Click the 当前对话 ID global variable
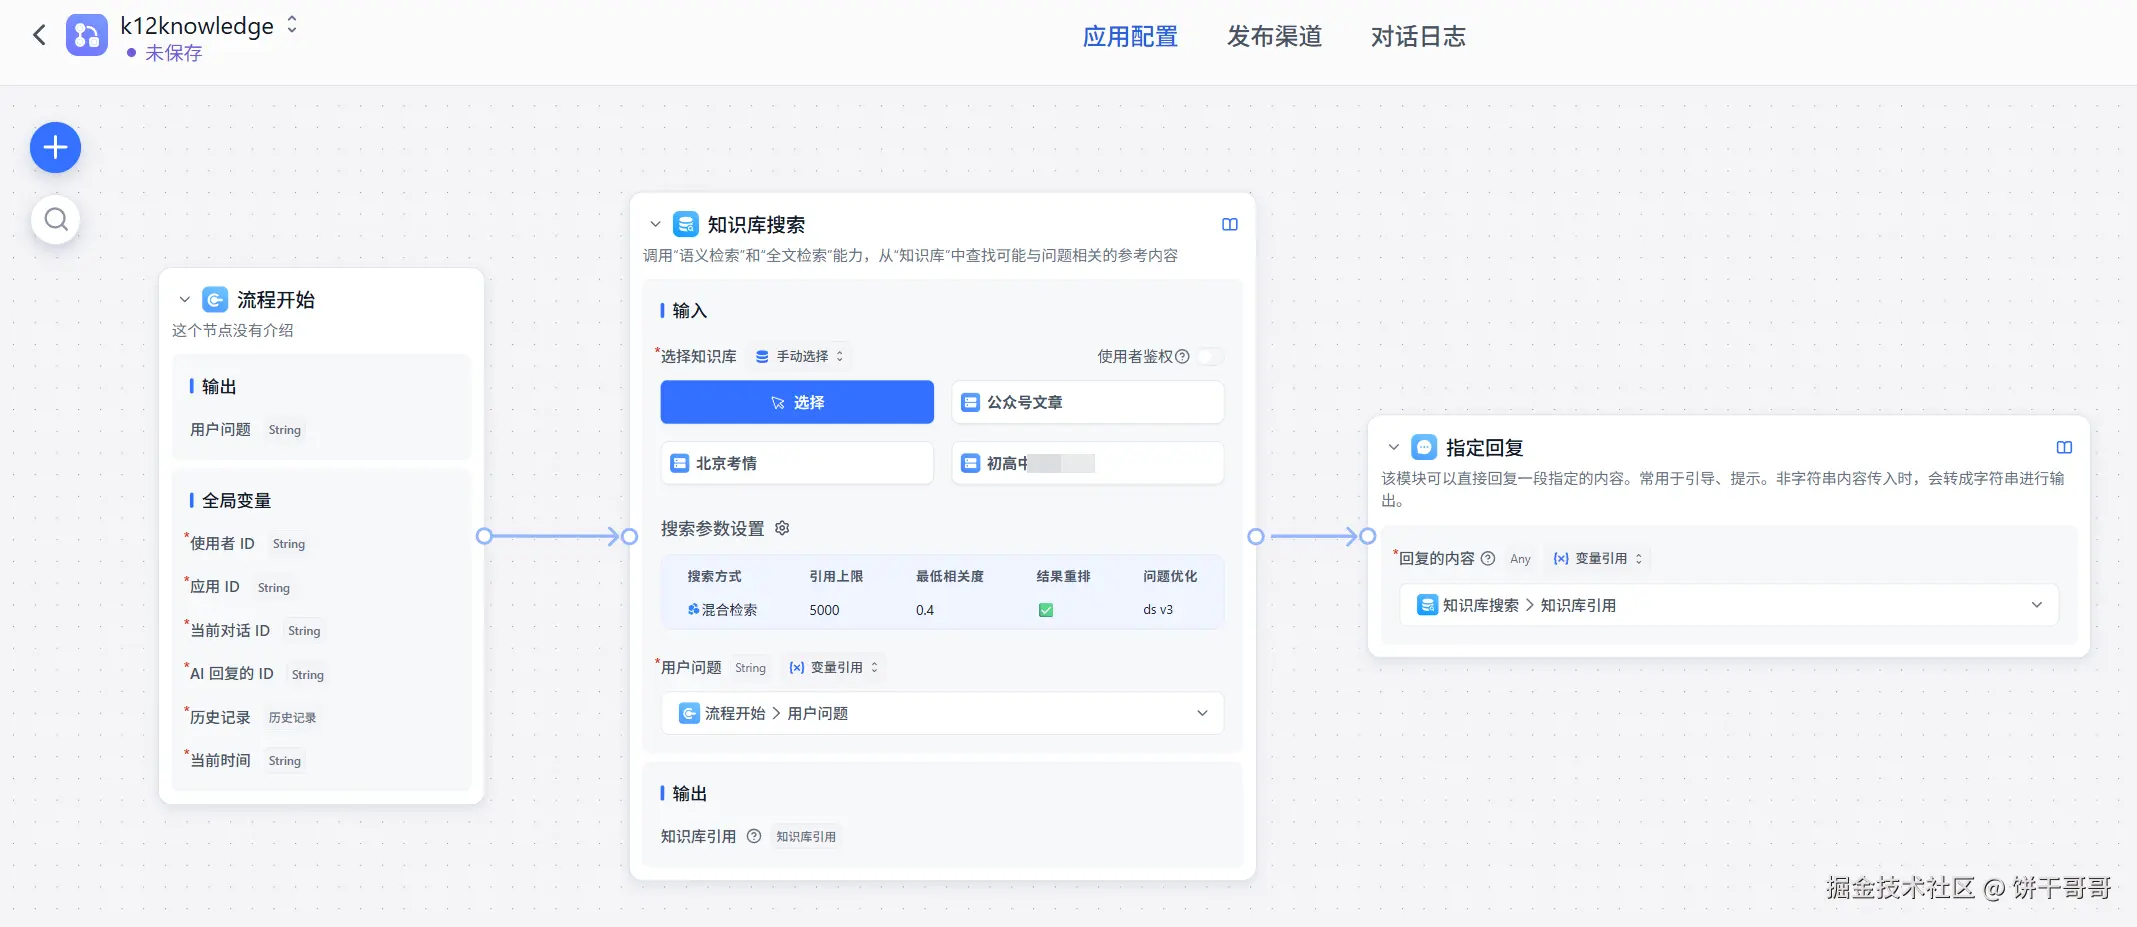 (x=230, y=631)
